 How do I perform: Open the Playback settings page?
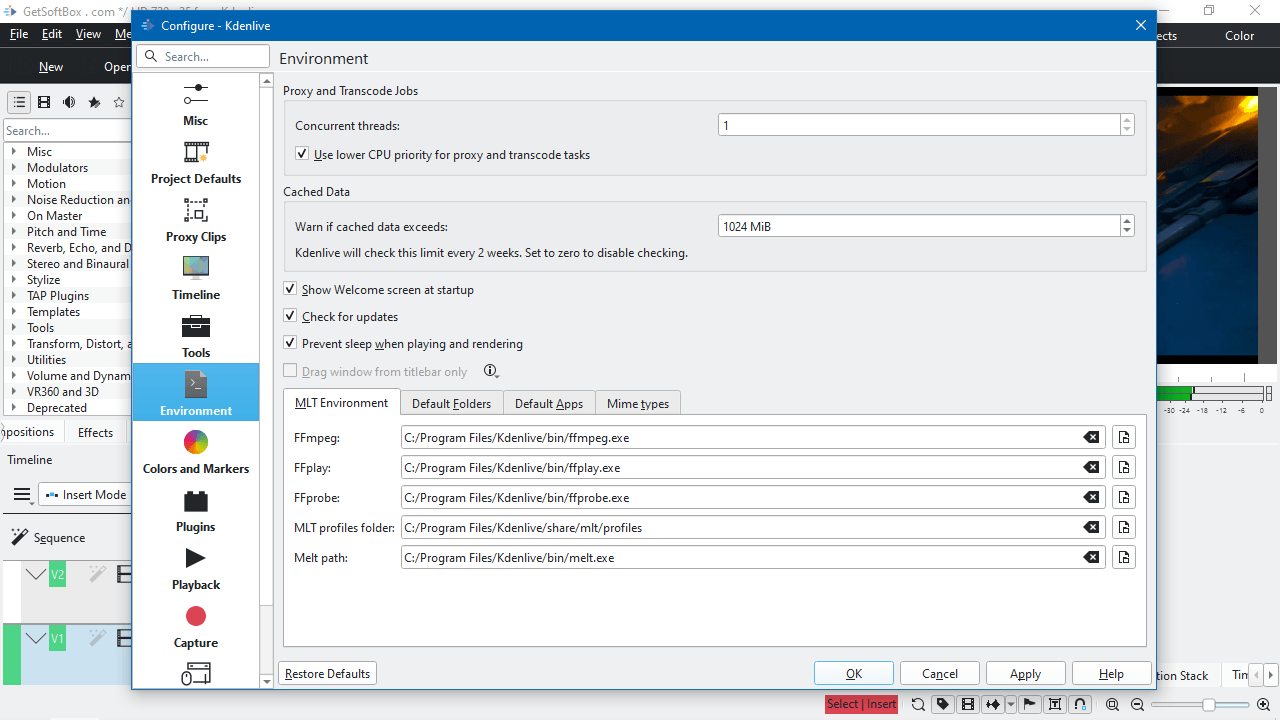coord(196,568)
